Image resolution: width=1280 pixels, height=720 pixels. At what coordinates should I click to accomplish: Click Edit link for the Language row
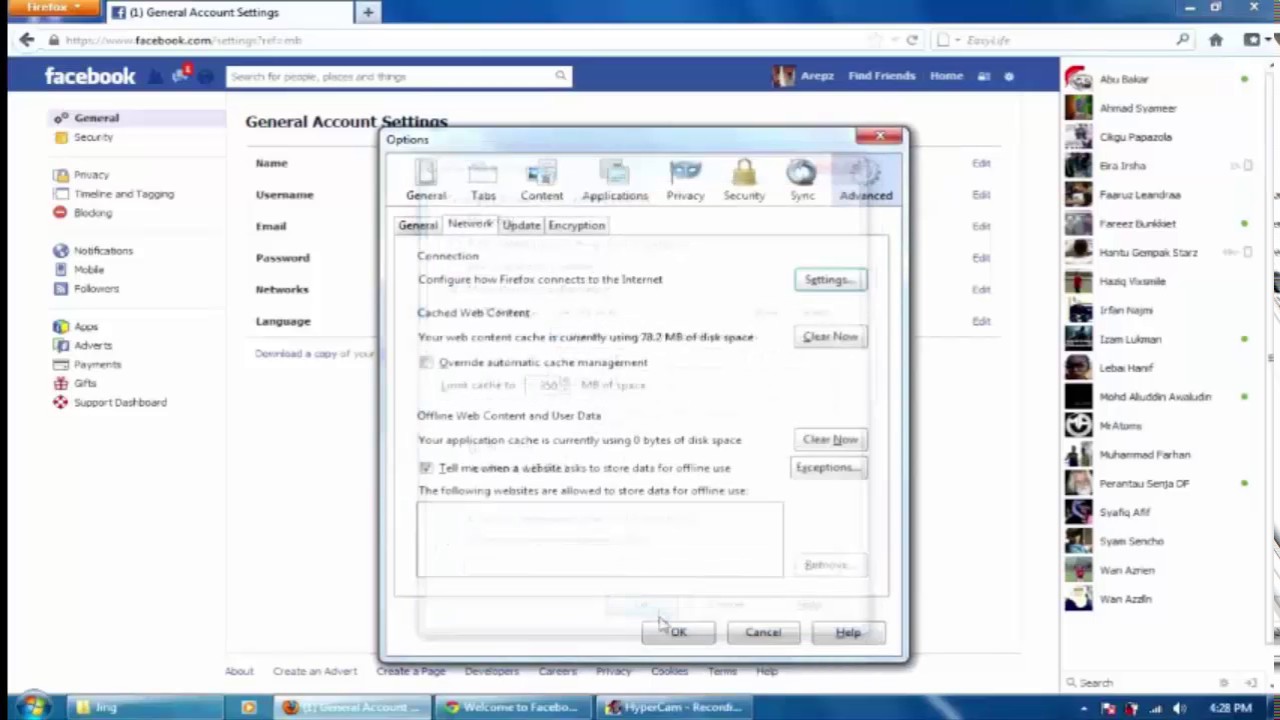pyautogui.click(x=981, y=321)
